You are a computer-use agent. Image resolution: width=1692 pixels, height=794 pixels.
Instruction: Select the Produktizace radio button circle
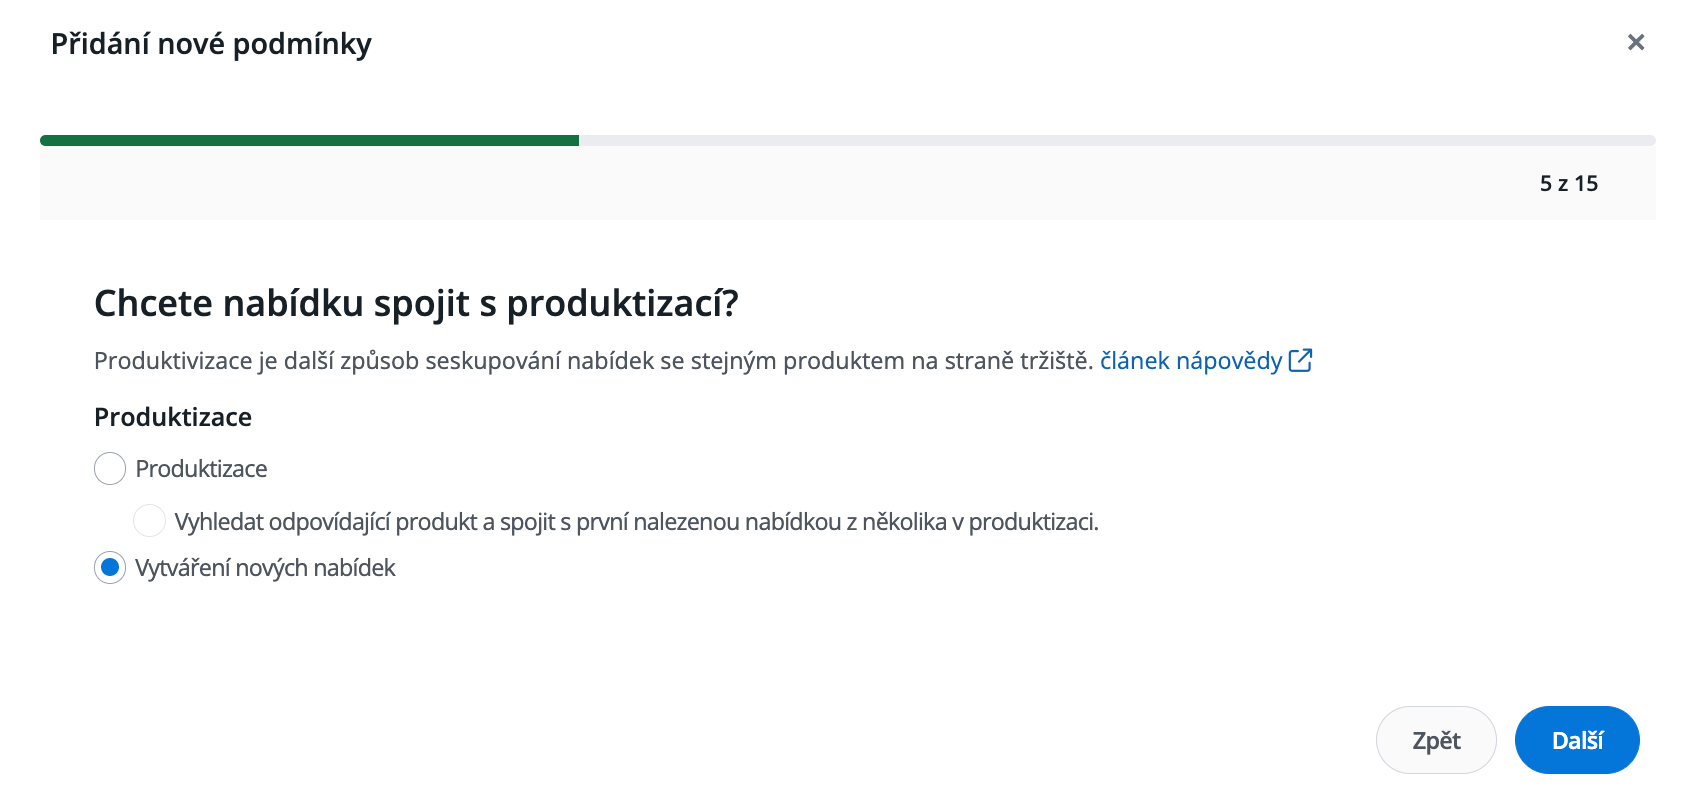[110, 469]
